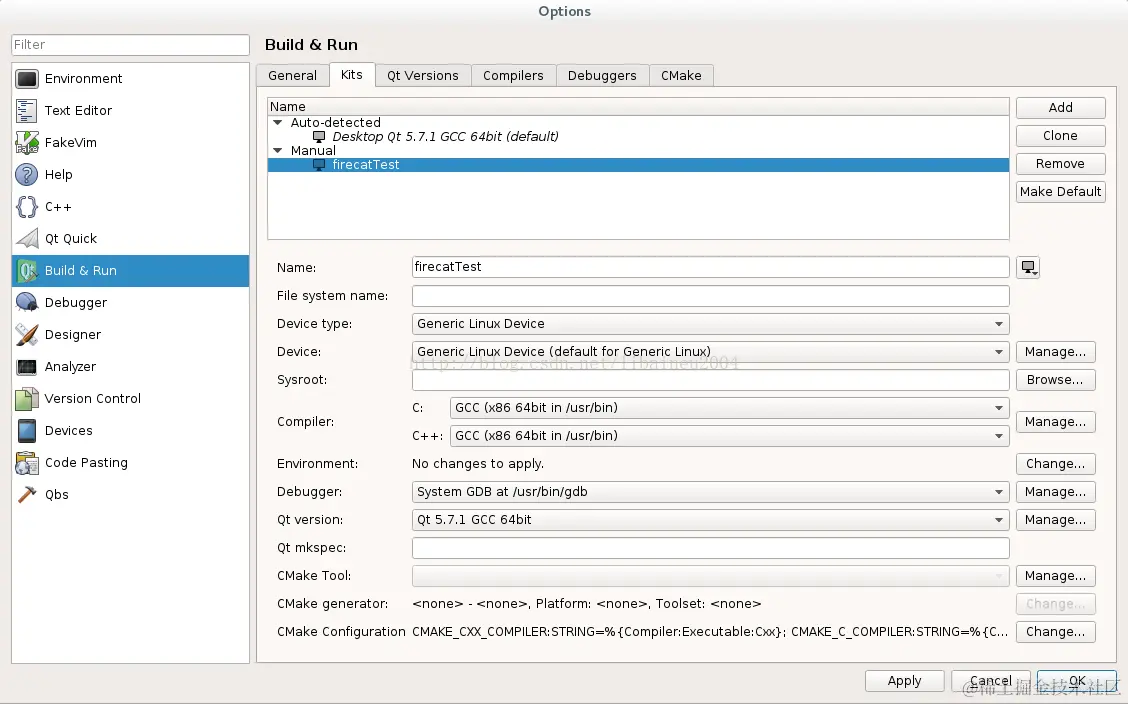Click the Apply button
Image resolution: width=1128 pixels, height=704 pixels.
pos(904,681)
